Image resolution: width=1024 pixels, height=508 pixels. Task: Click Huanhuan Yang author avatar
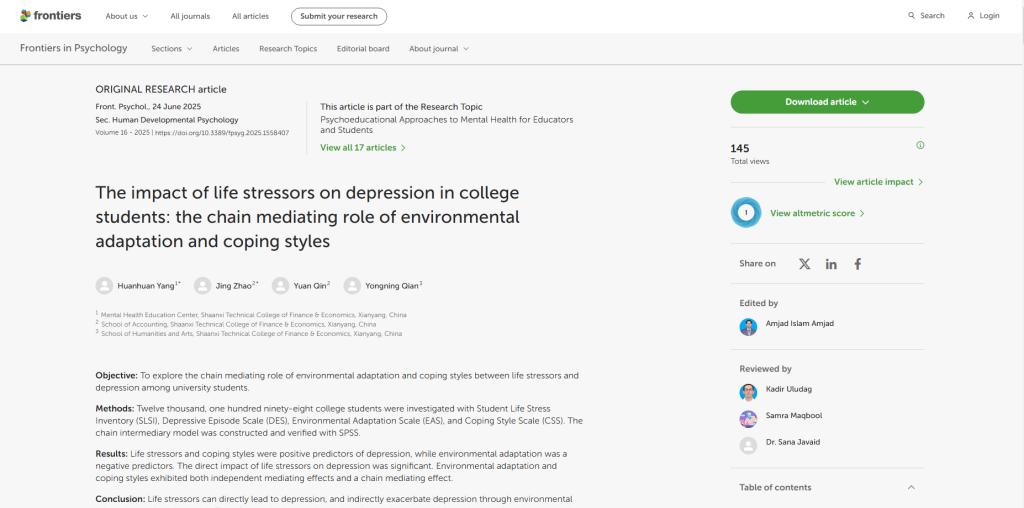click(x=104, y=286)
